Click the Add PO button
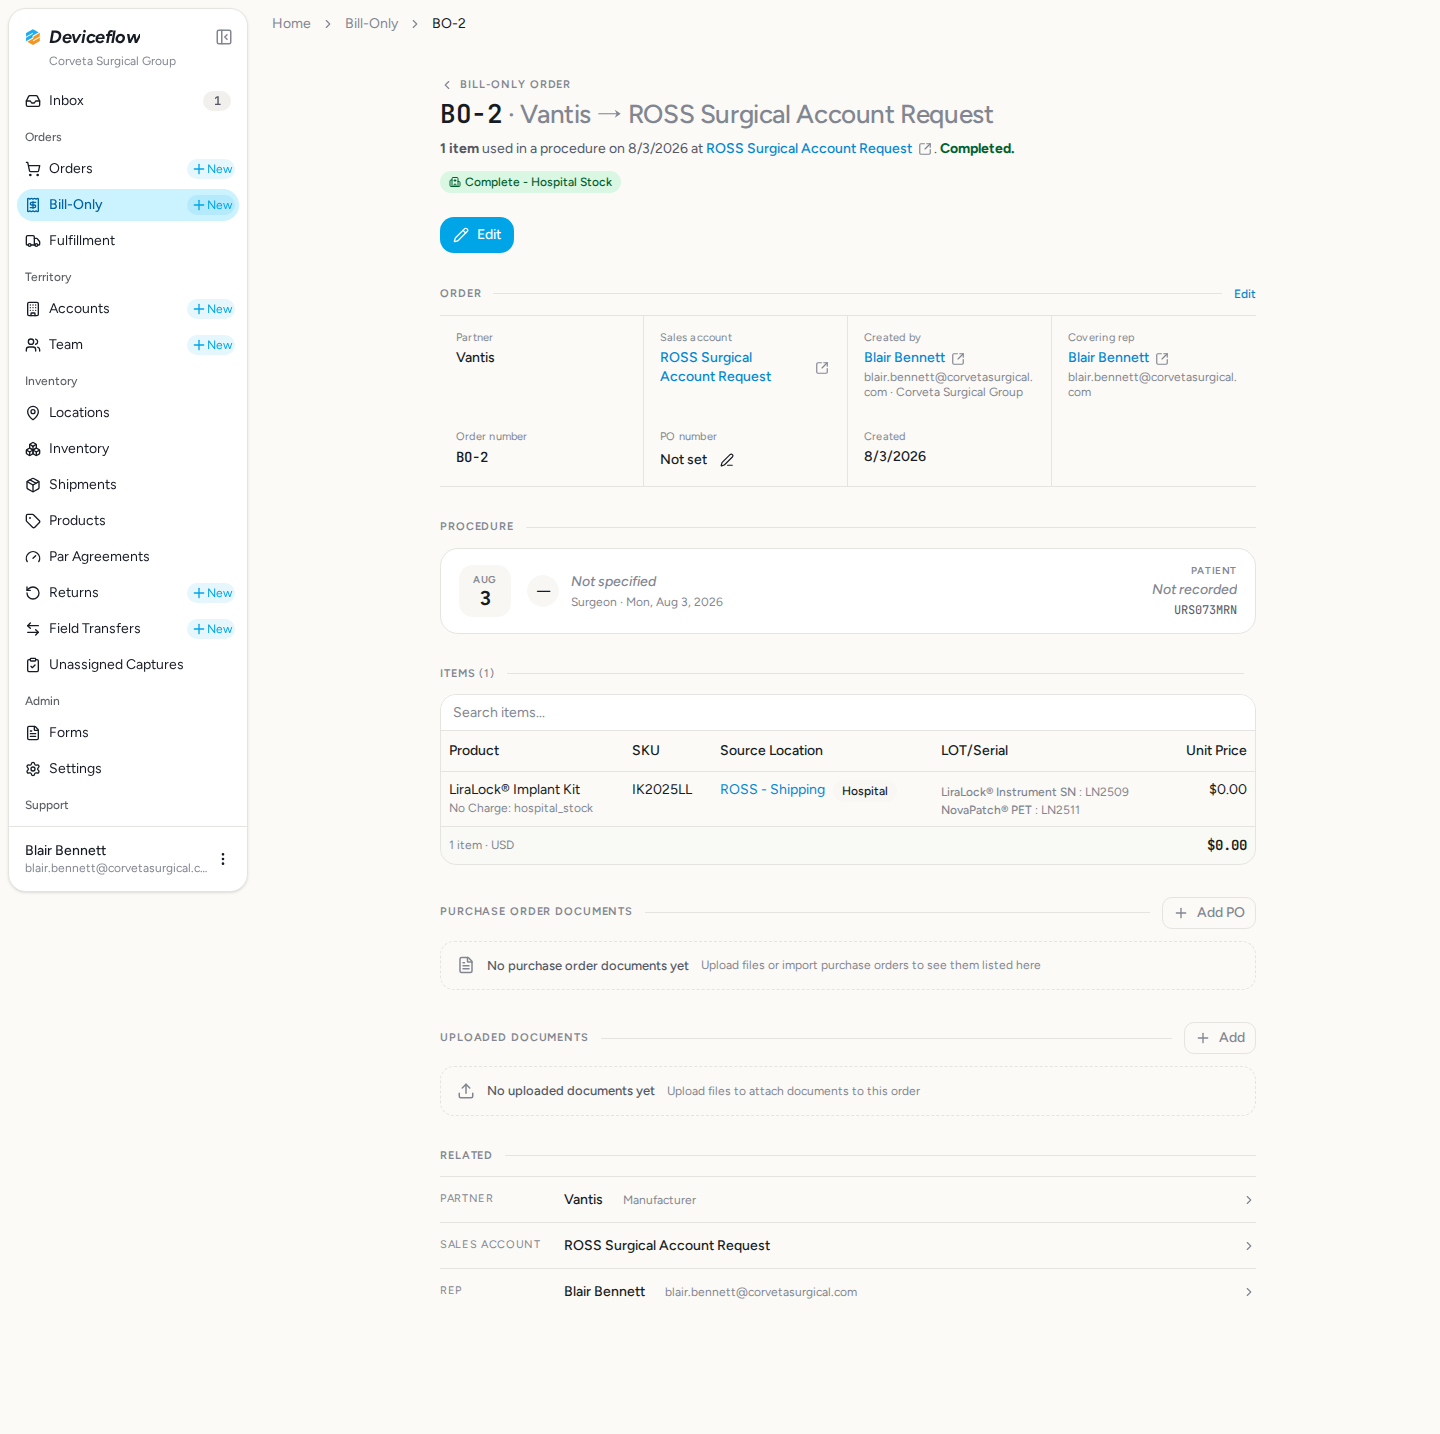1440x1434 pixels. [1209, 913]
